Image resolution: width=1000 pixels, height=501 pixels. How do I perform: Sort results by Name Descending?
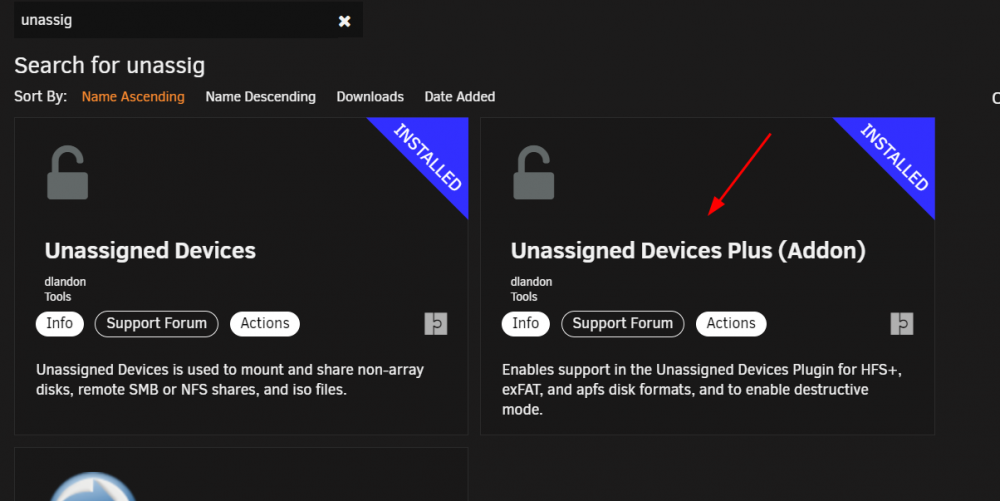coord(260,97)
